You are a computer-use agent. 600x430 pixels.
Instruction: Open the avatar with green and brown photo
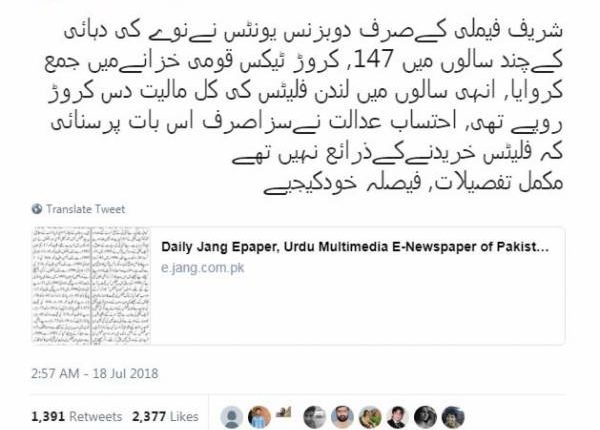click(370, 417)
